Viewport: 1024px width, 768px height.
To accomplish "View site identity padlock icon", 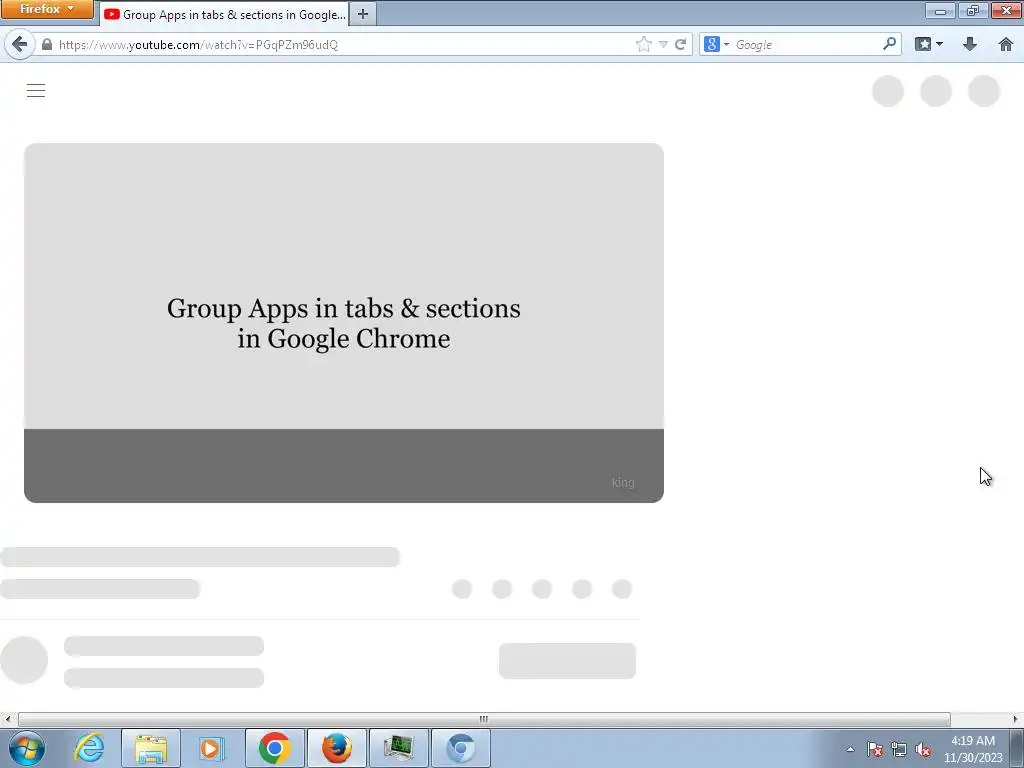I will tap(46, 44).
